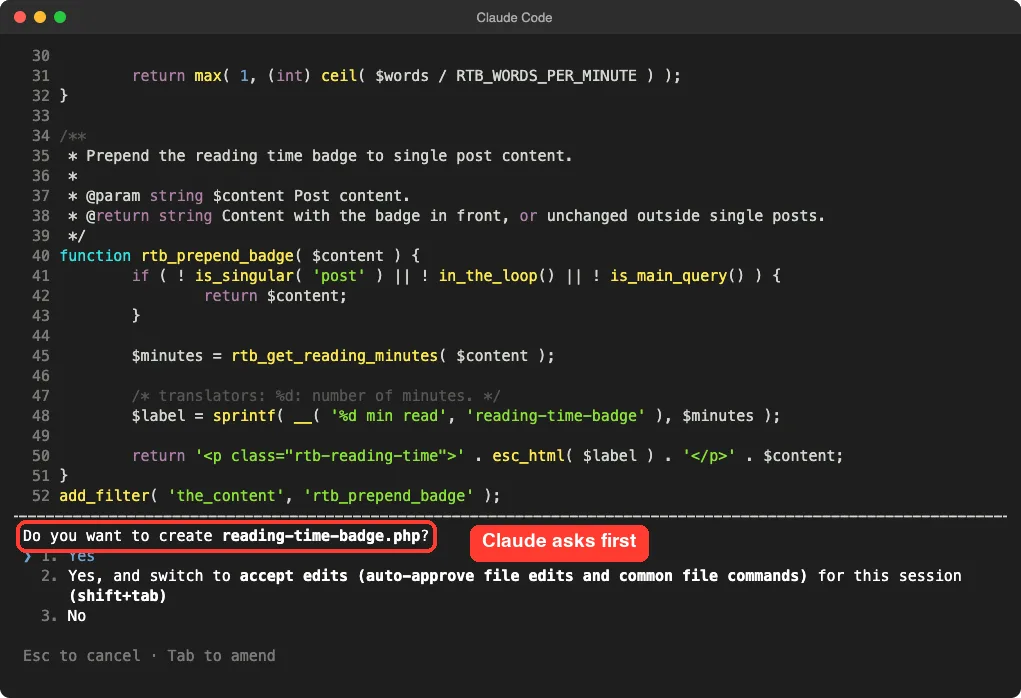Click the filename reading-time-badge.php in the prompt

321,536
